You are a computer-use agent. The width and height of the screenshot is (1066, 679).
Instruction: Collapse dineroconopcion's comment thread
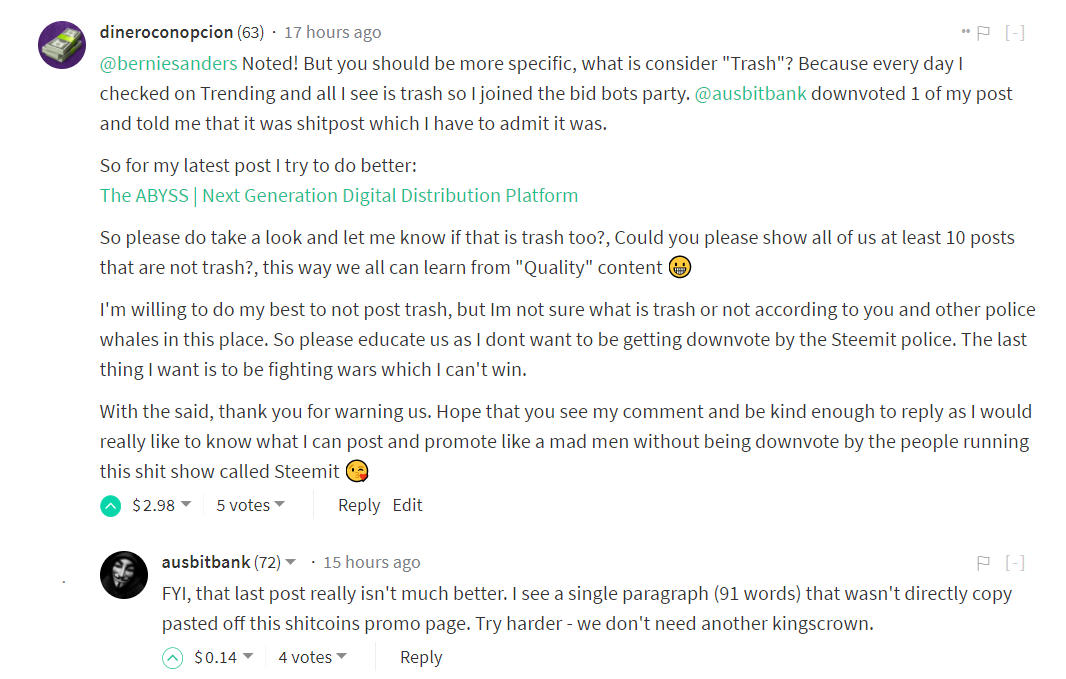[x=1015, y=33]
